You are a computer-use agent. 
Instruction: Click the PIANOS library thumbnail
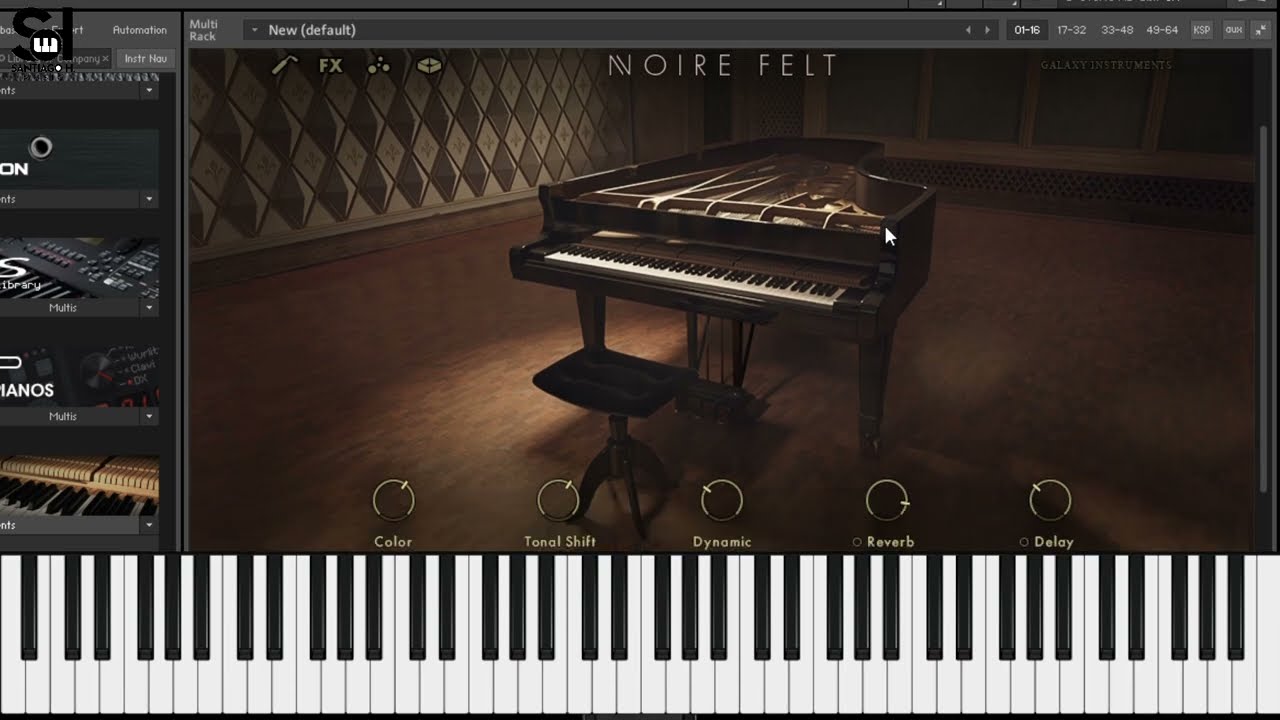click(79, 377)
